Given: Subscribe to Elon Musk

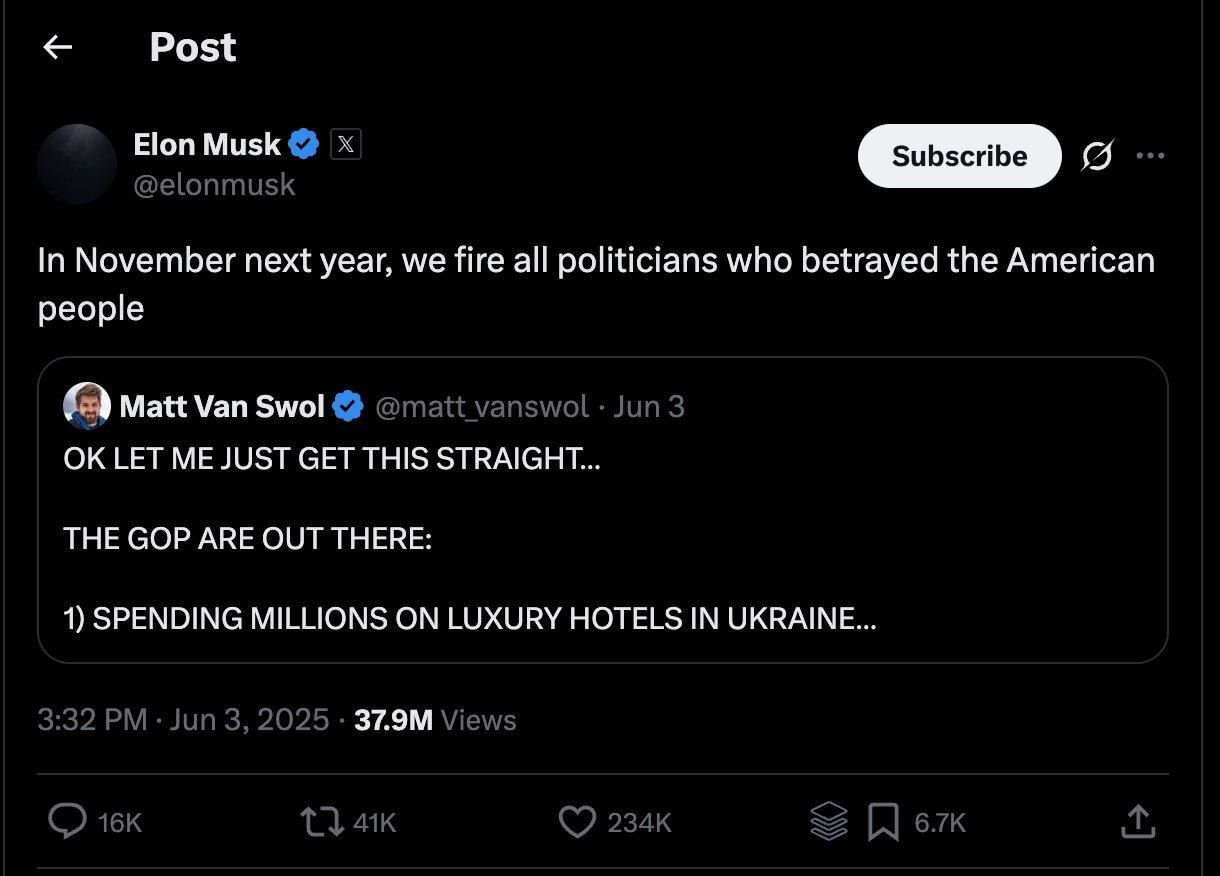Looking at the screenshot, I should (x=959, y=156).
